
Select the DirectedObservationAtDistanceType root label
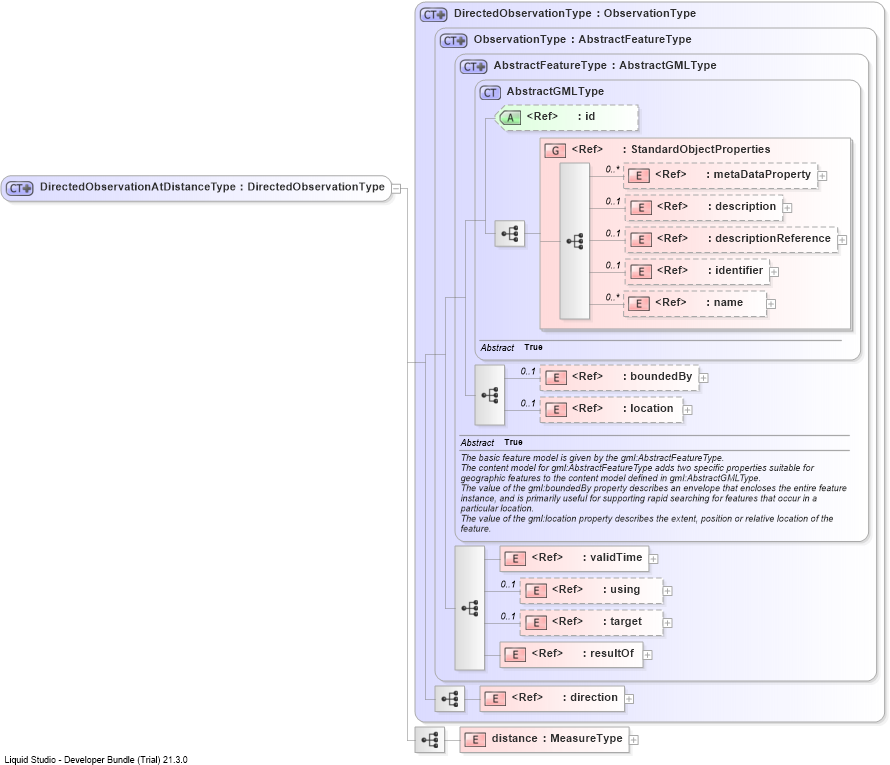pos(212,187)
